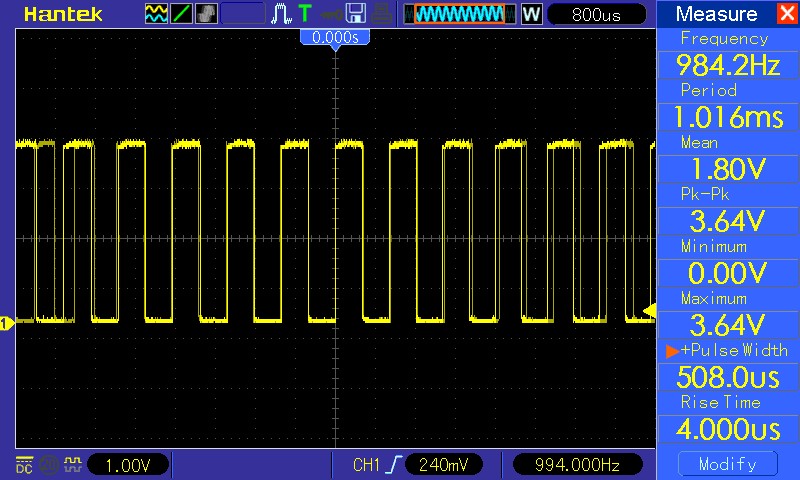
Task: Click the 800us timebase readout
Action: tap(598, 14)
